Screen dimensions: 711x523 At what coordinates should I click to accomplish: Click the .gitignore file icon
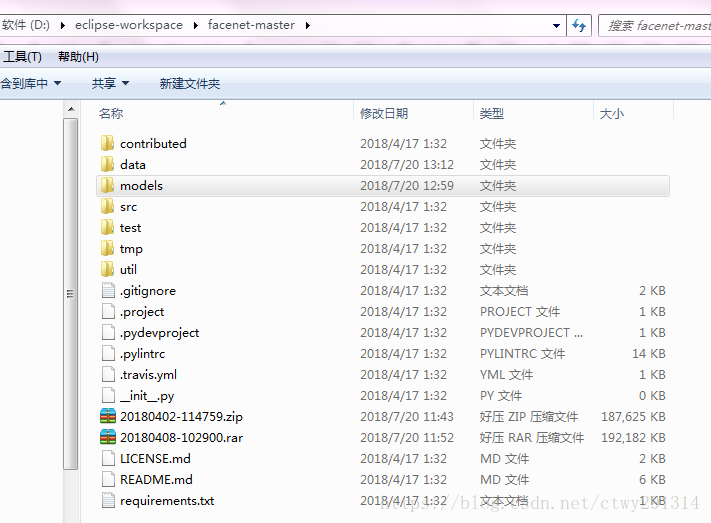[108, 290]
